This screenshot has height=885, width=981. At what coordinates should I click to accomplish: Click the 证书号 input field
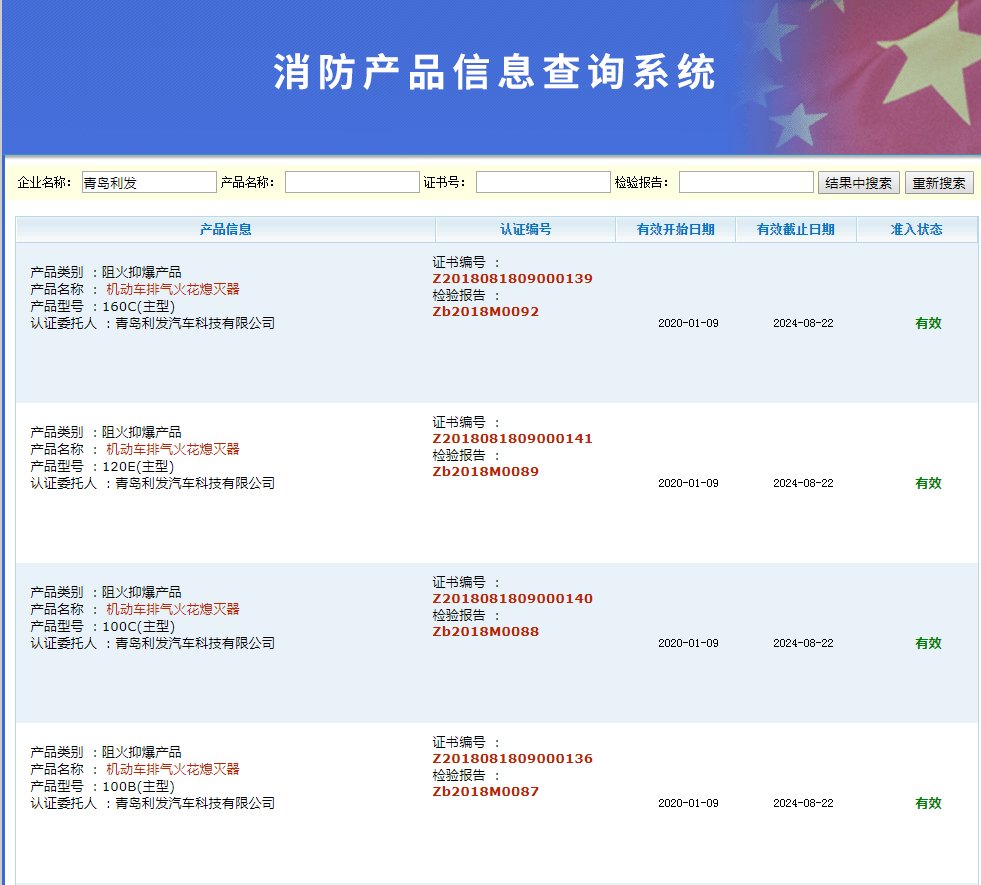coord(542,182)
